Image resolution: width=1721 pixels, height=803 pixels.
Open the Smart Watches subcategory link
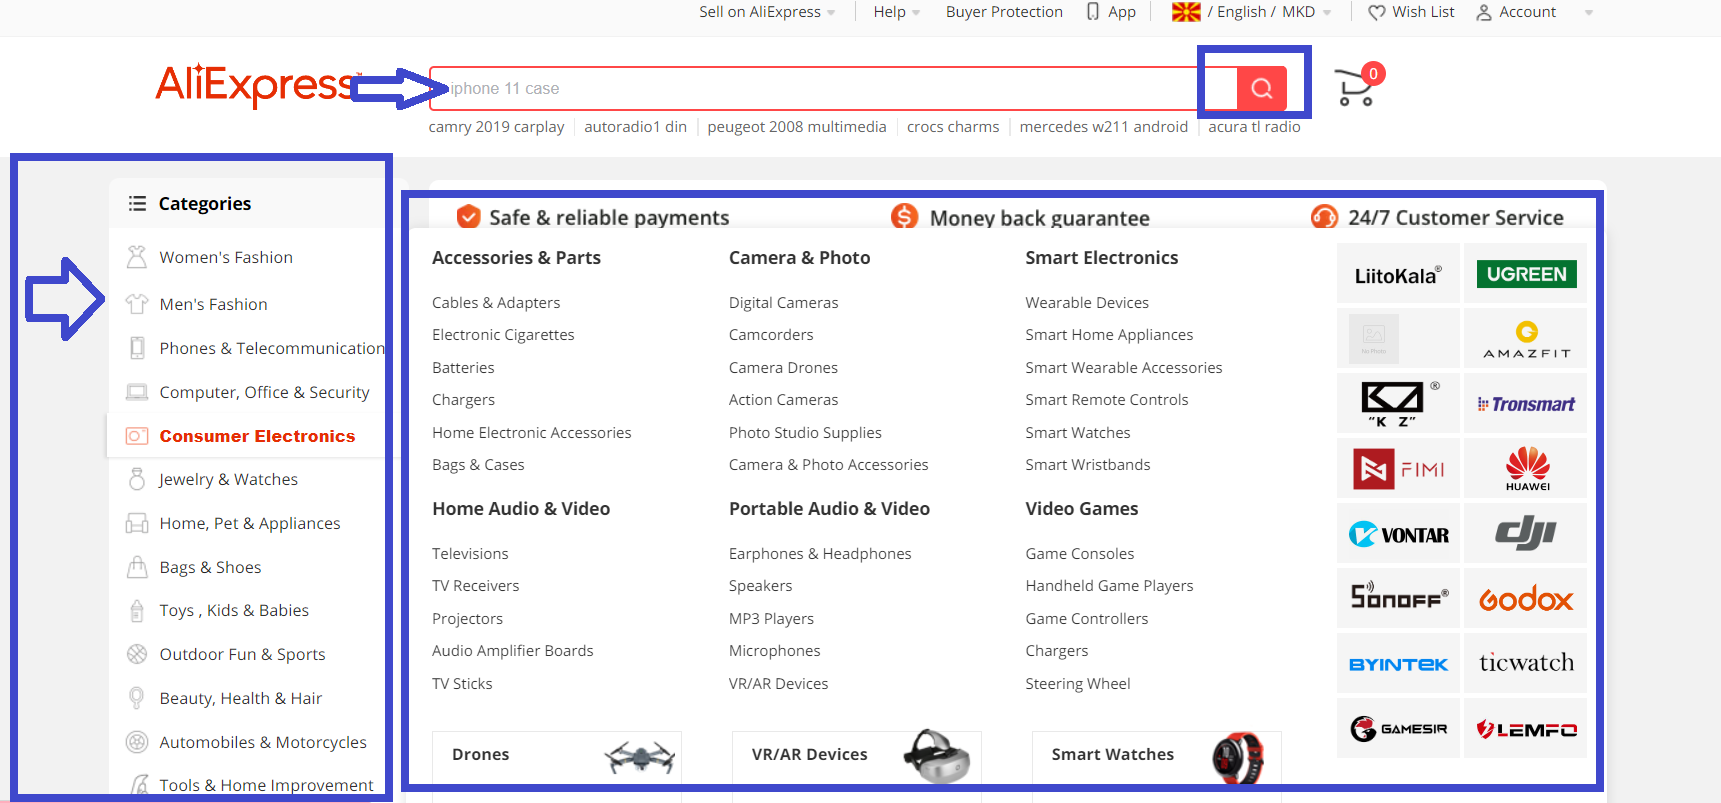click(x=1077, y=432)
